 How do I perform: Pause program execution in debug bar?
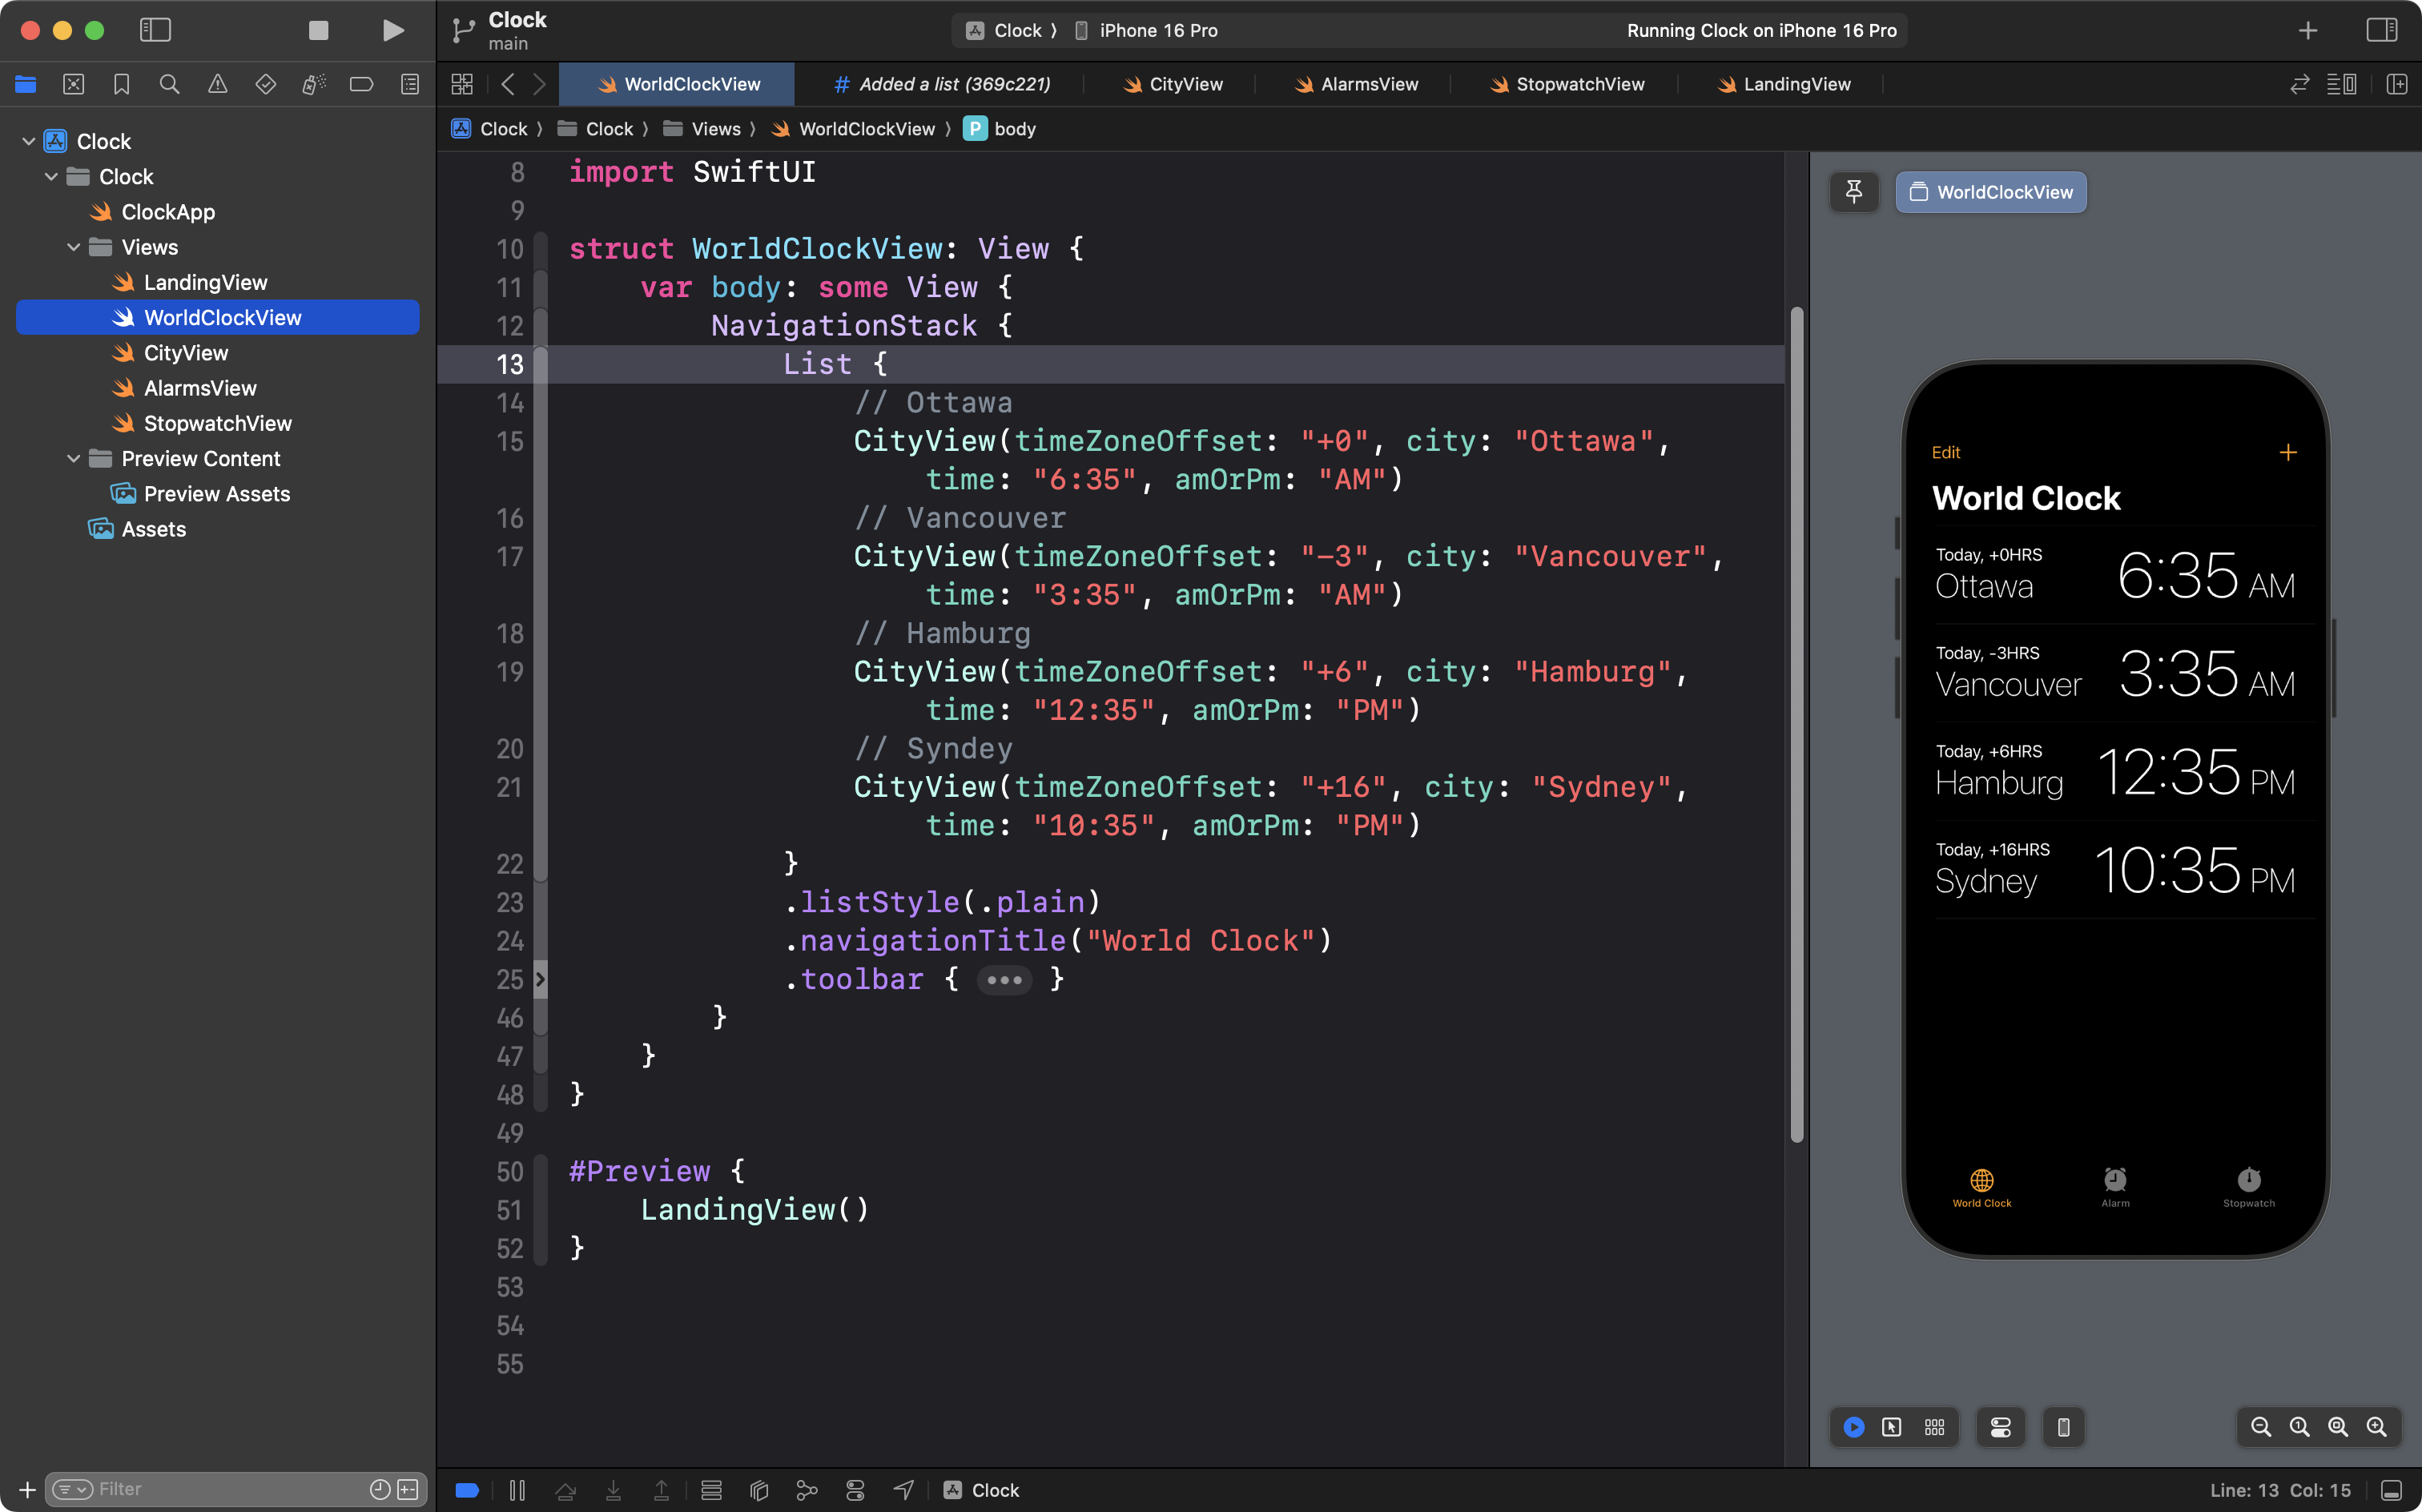[x=517, y=1490]
